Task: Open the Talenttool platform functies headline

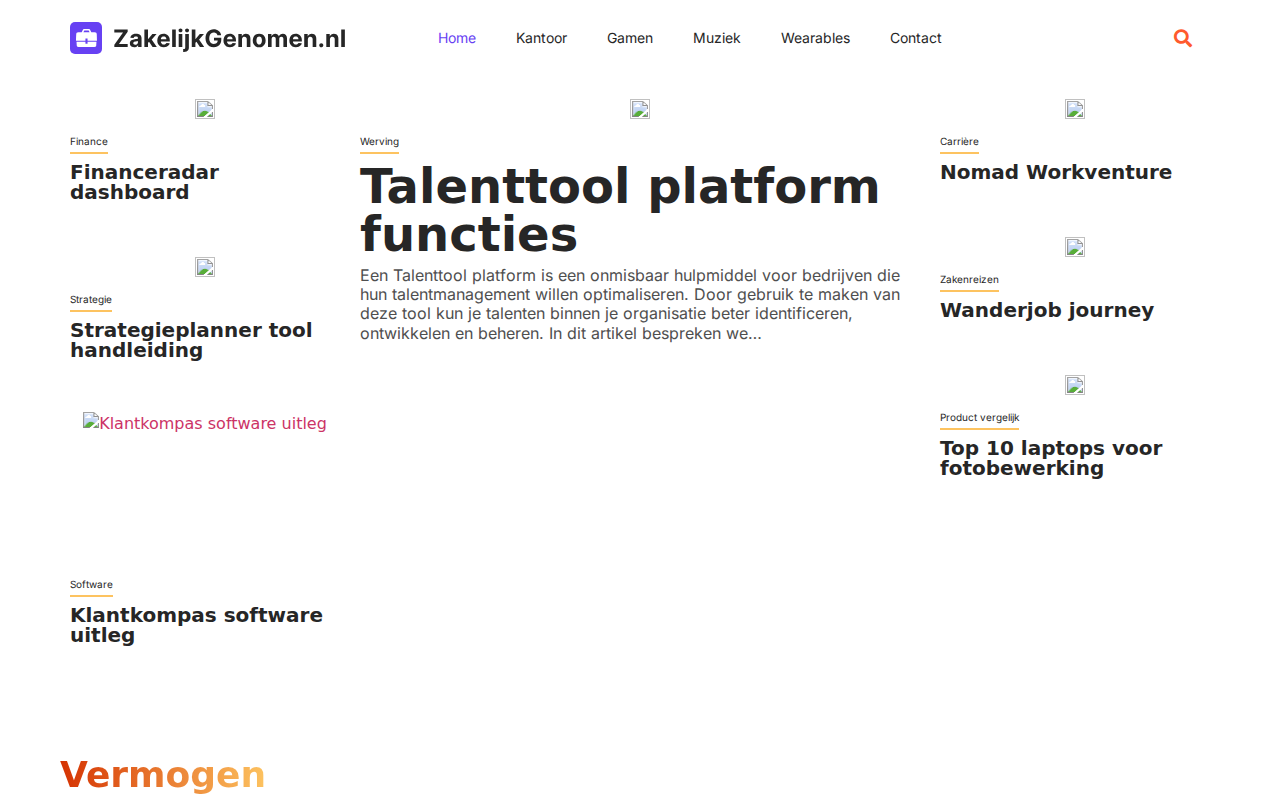Action: coord(620,211)
